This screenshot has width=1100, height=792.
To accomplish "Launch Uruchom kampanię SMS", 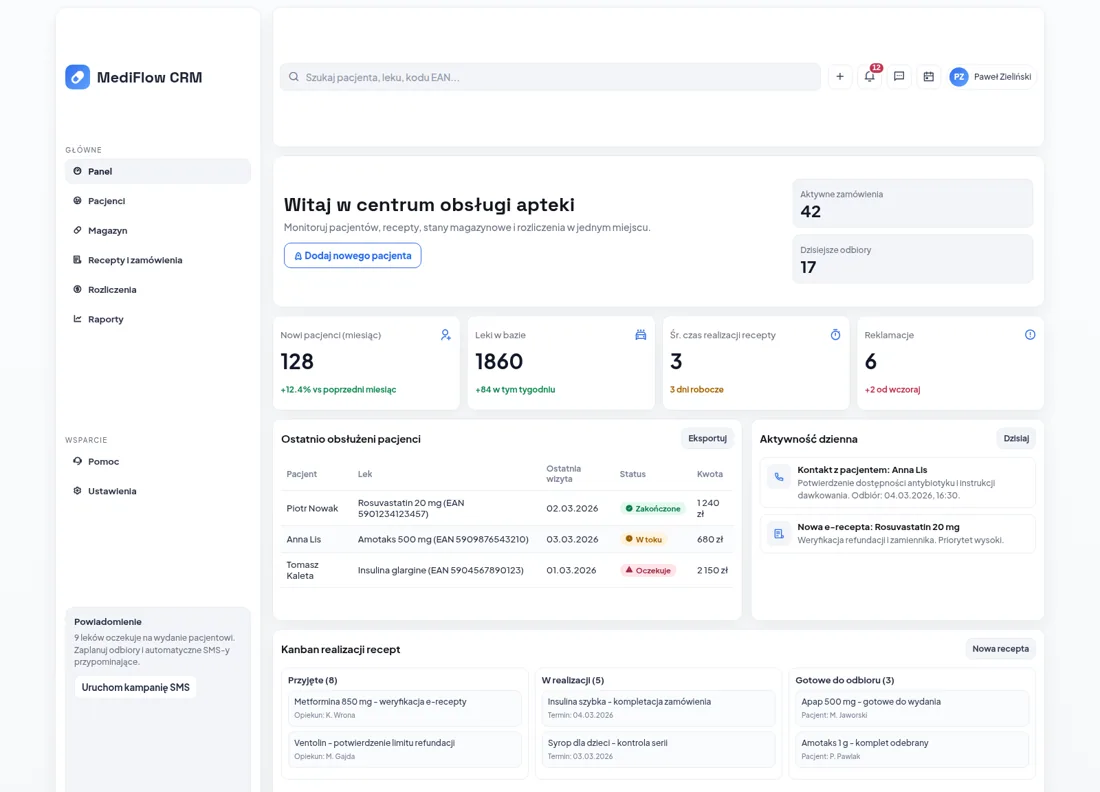I will 135,687.
